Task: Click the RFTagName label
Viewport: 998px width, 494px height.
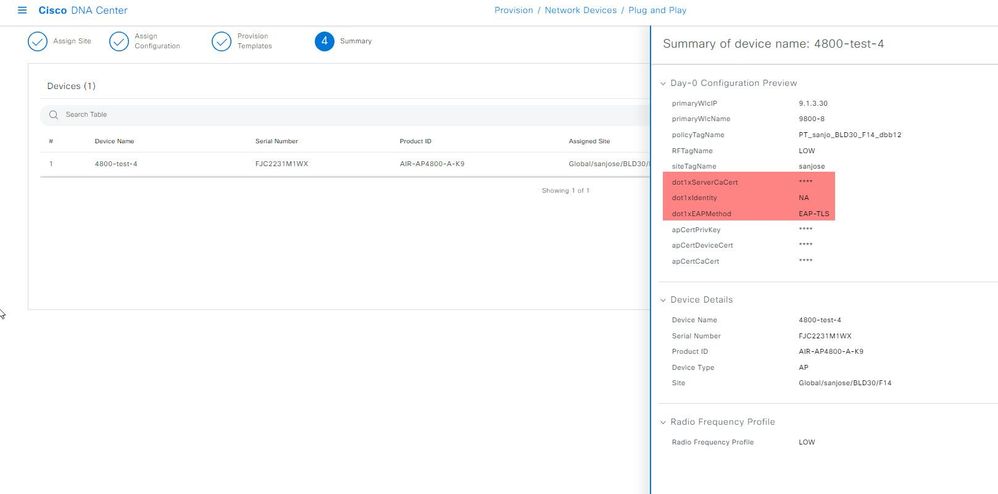Action: 692,151
